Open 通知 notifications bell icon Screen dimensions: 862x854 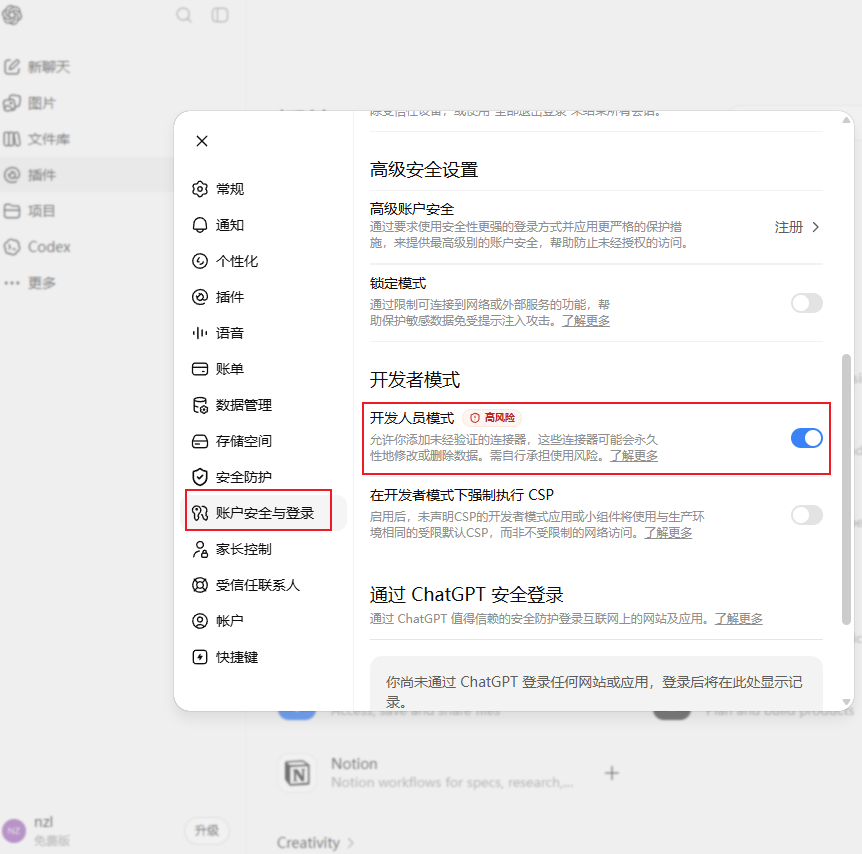(x=200, y=225)
